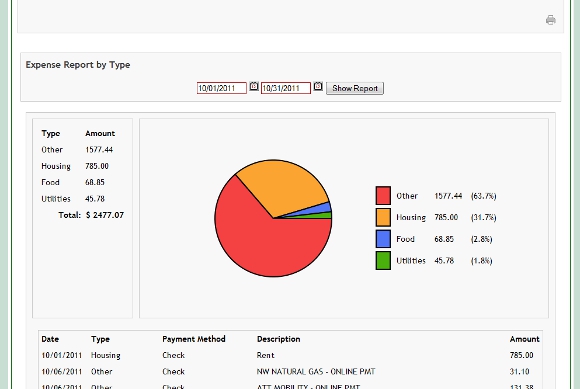580x389 pixels.
Task: Click the Check cell in Rent row
Action: tap(173, 355)
